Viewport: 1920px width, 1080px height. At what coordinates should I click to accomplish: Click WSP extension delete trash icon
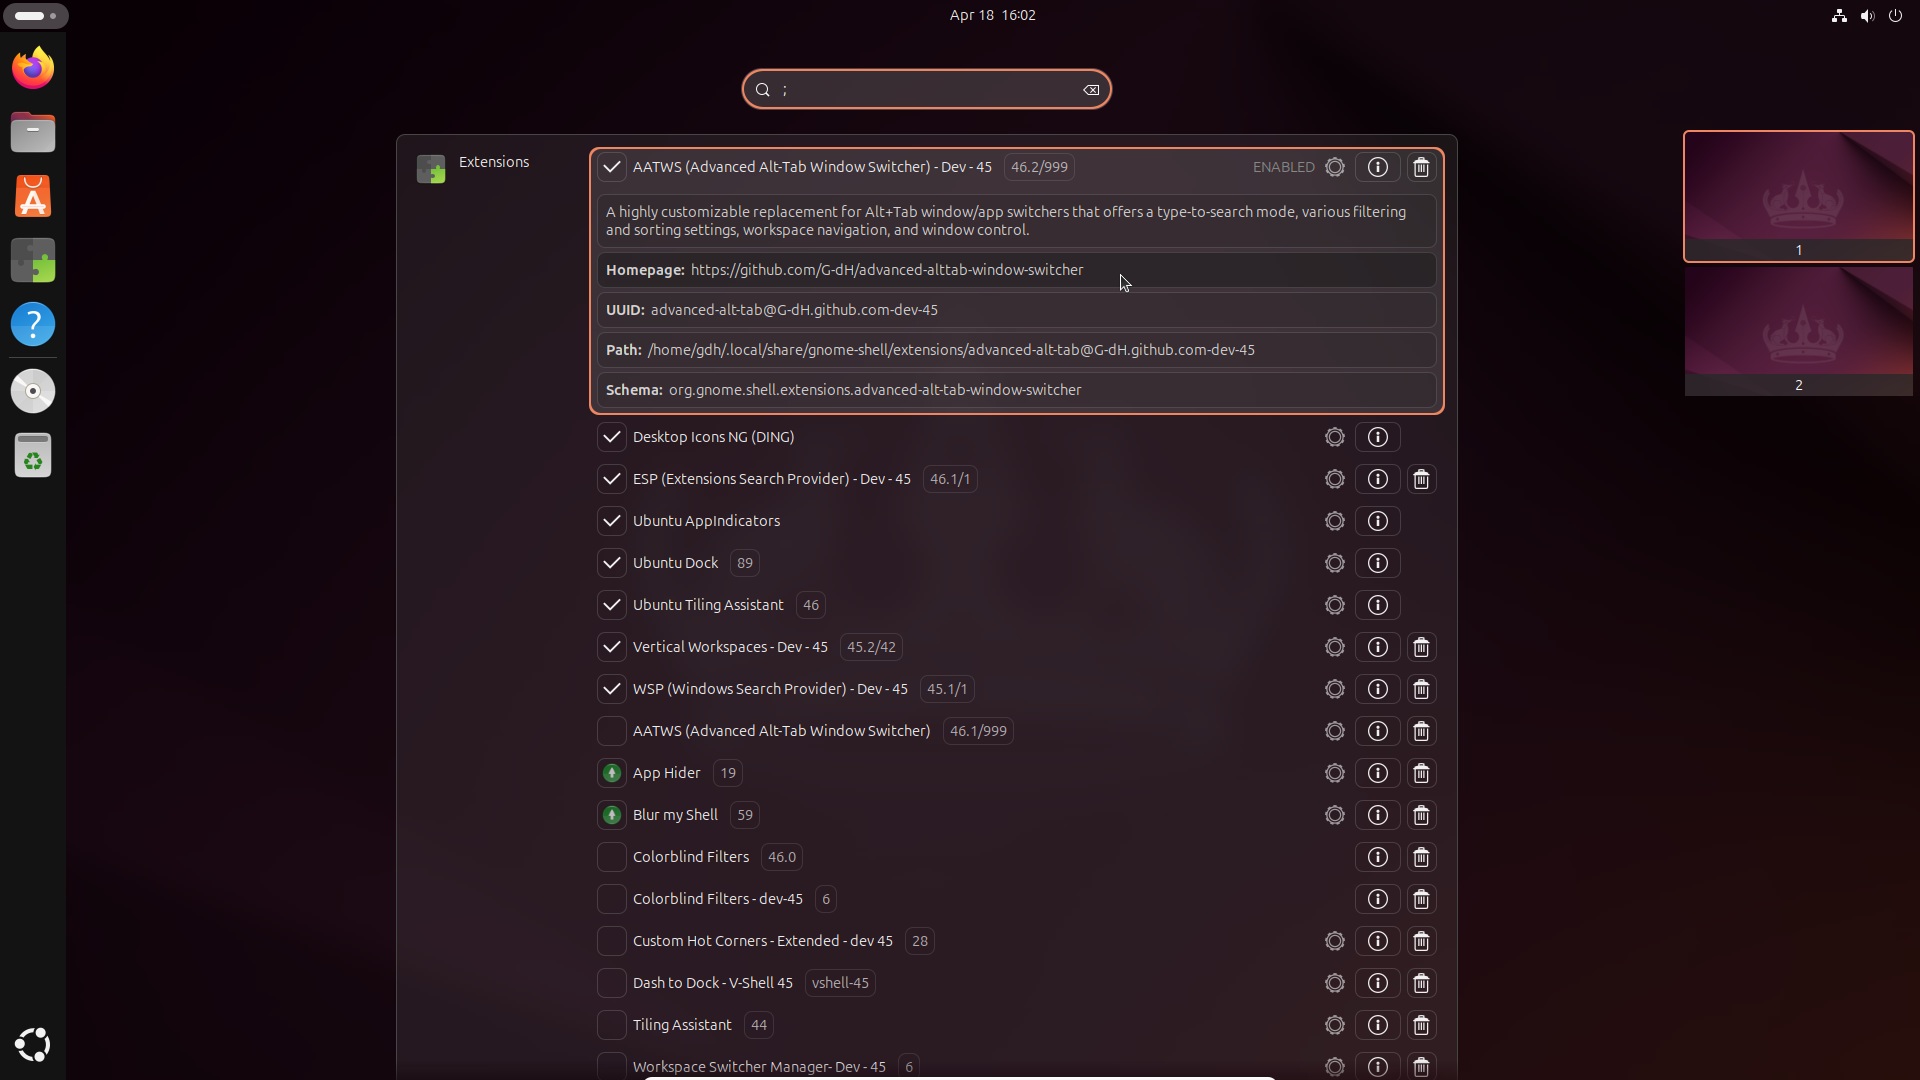pyautogui.click(x=1422, y=688)
